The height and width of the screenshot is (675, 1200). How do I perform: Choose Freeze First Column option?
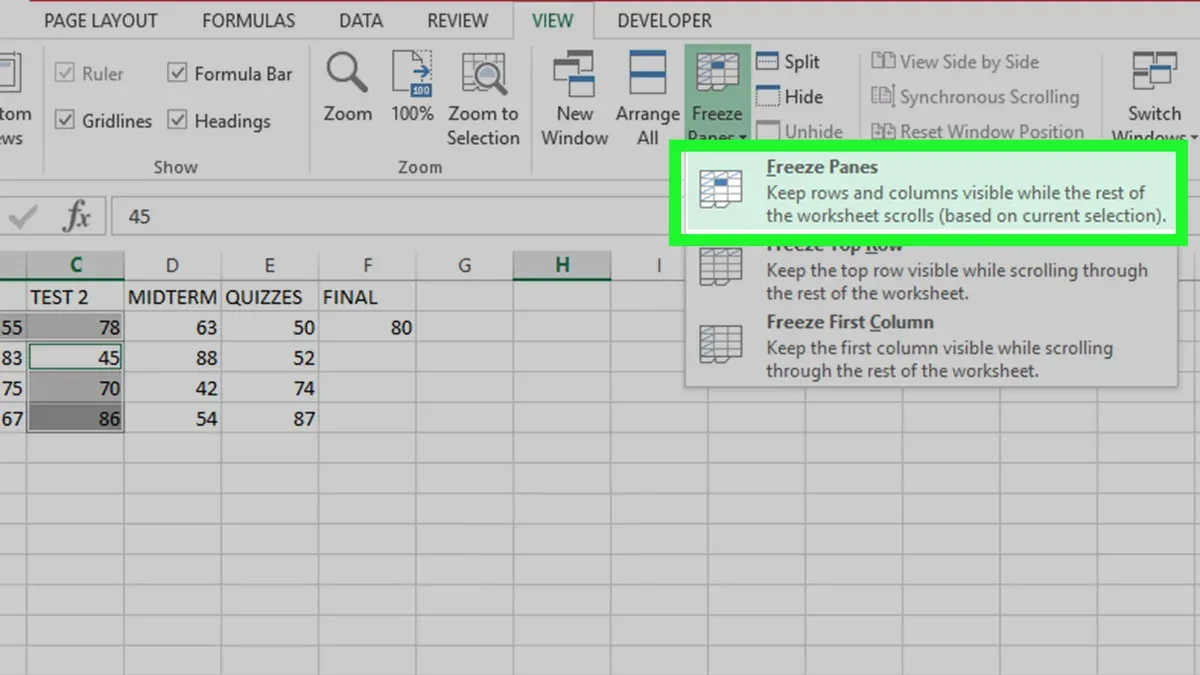pos(930,347)
